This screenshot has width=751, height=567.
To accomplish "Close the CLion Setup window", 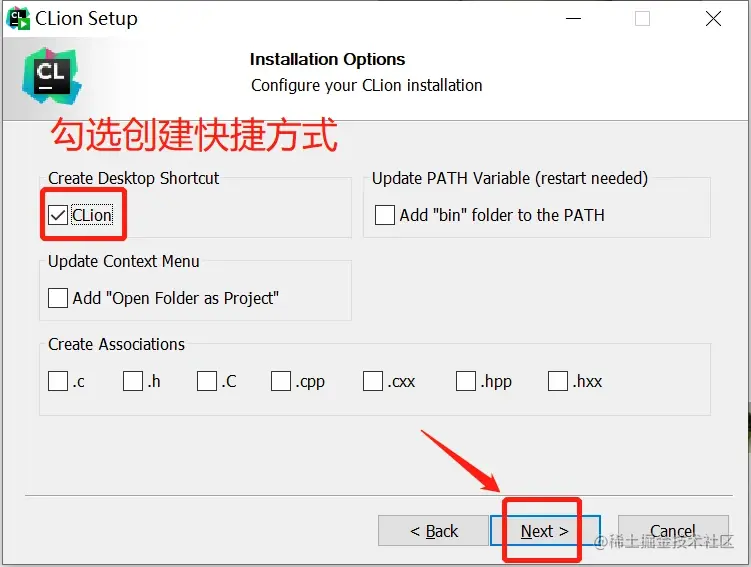I will pyautogui.click(x=713, y=19).
